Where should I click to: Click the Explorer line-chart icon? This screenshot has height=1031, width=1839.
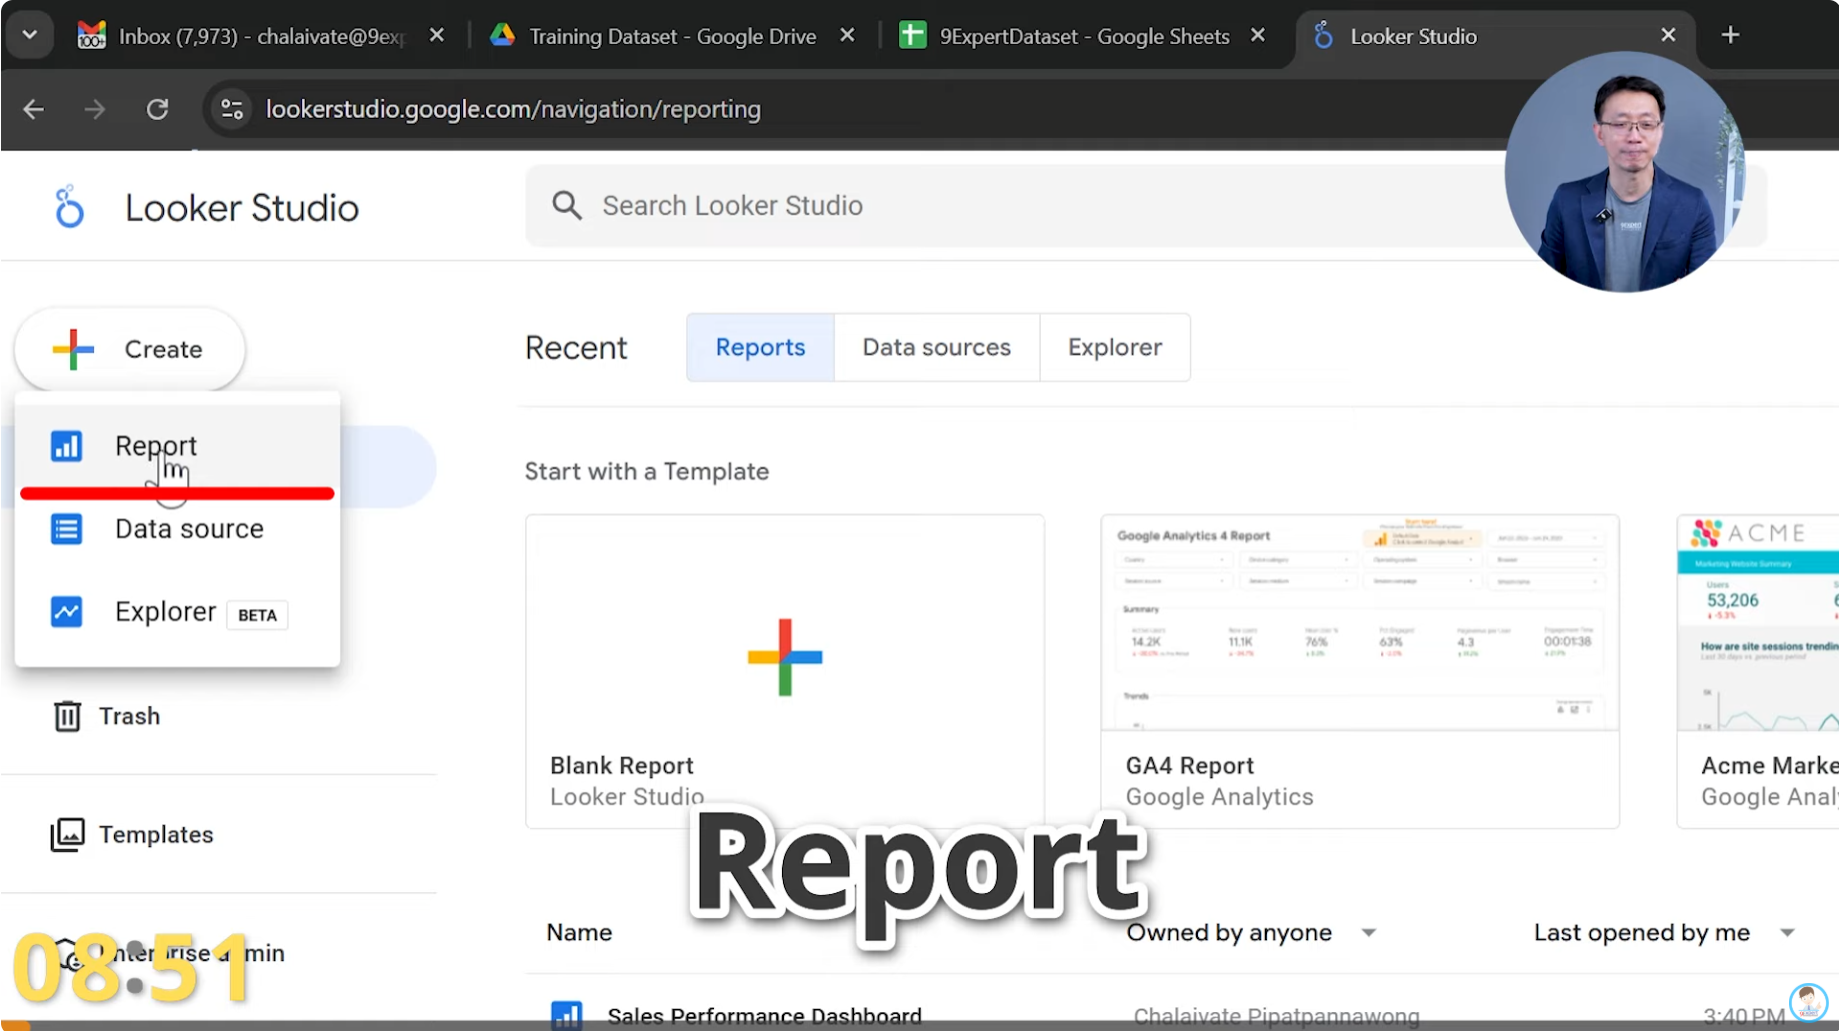(x=65, y=611)
